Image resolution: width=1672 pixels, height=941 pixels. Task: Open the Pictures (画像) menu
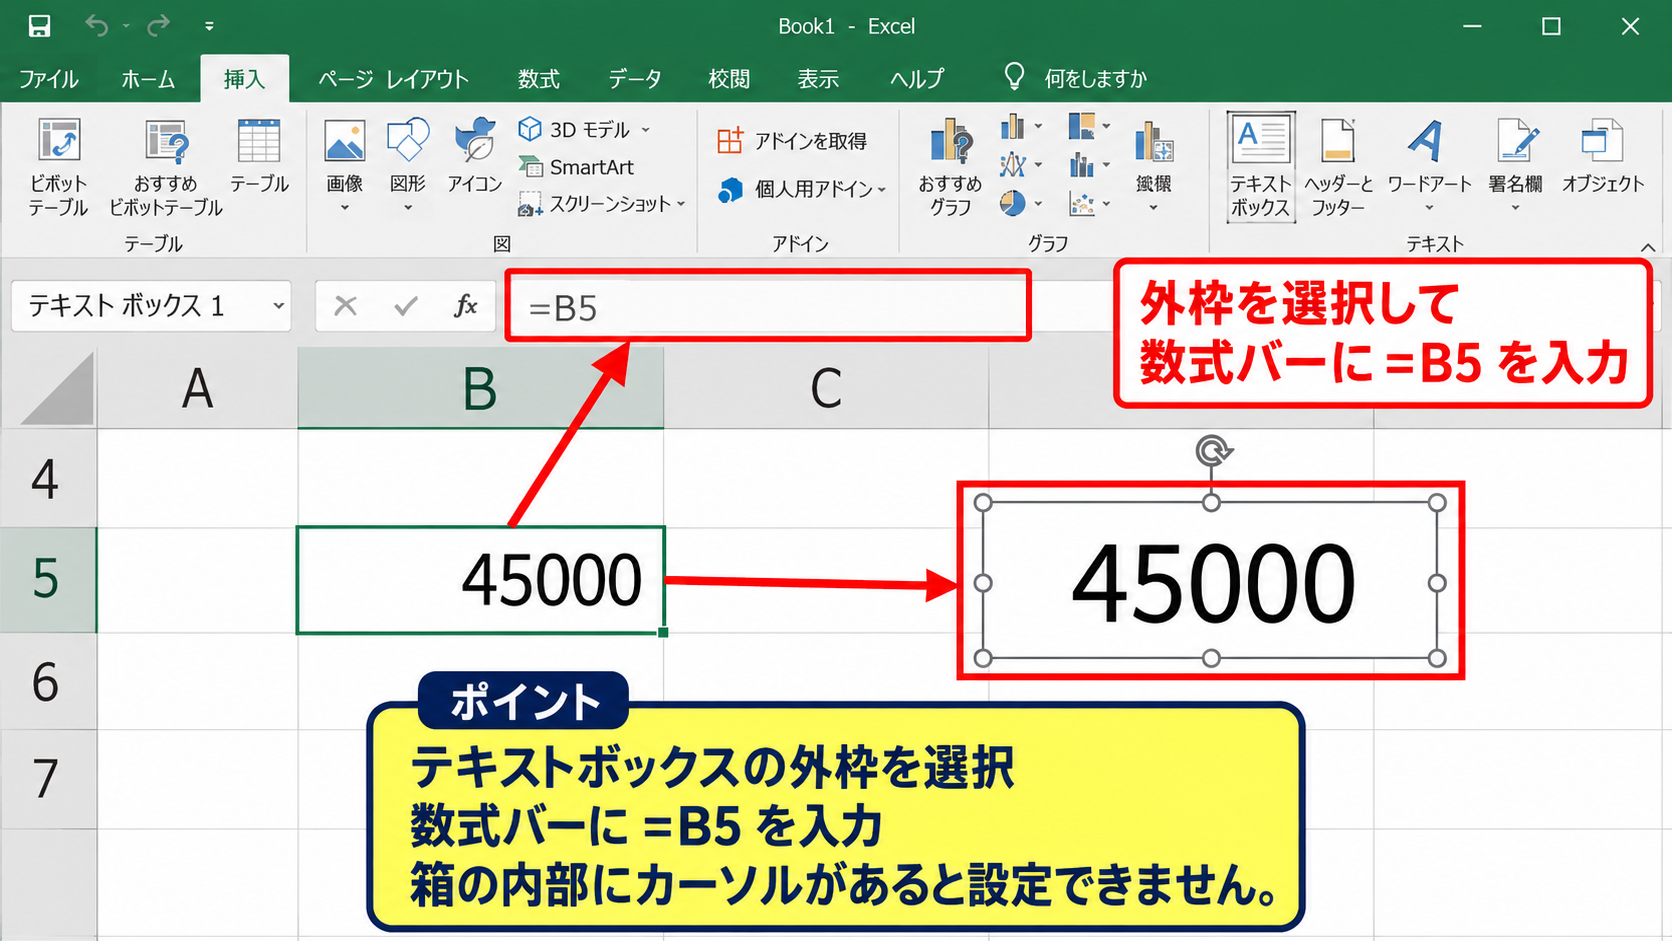point(345,165)
